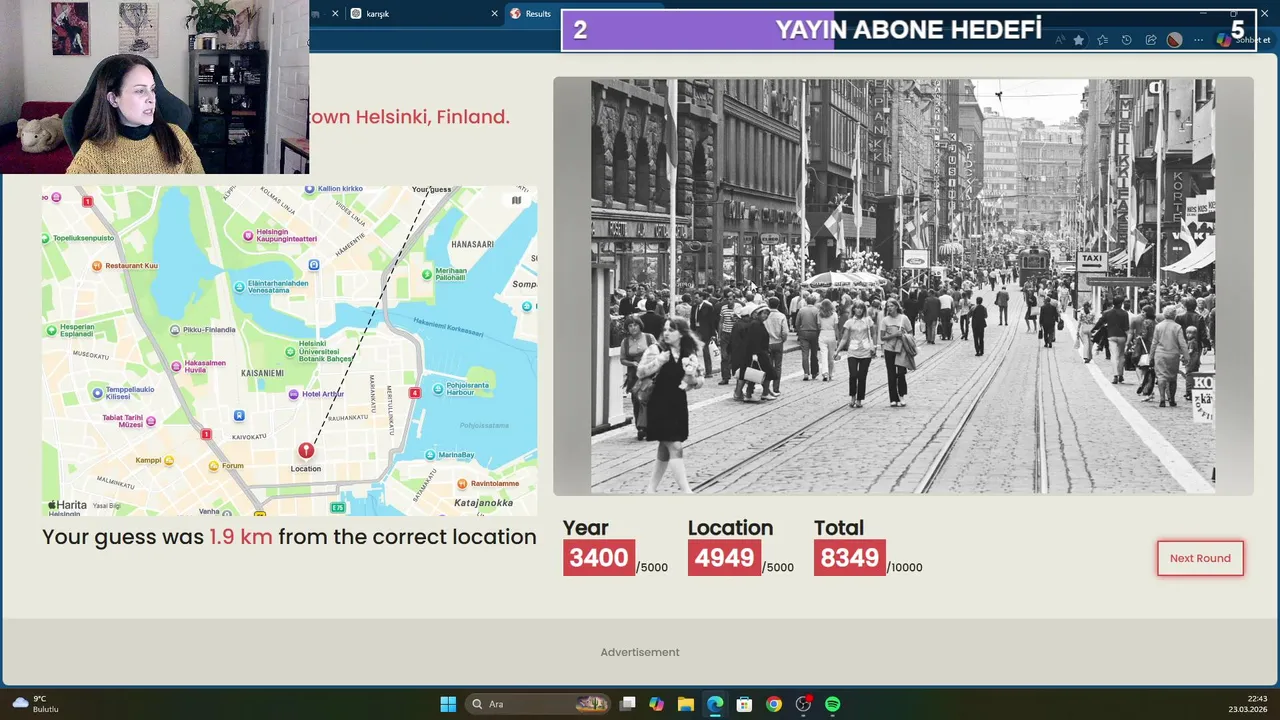
Task: Open browser history icon
Action: point(1126,40)
